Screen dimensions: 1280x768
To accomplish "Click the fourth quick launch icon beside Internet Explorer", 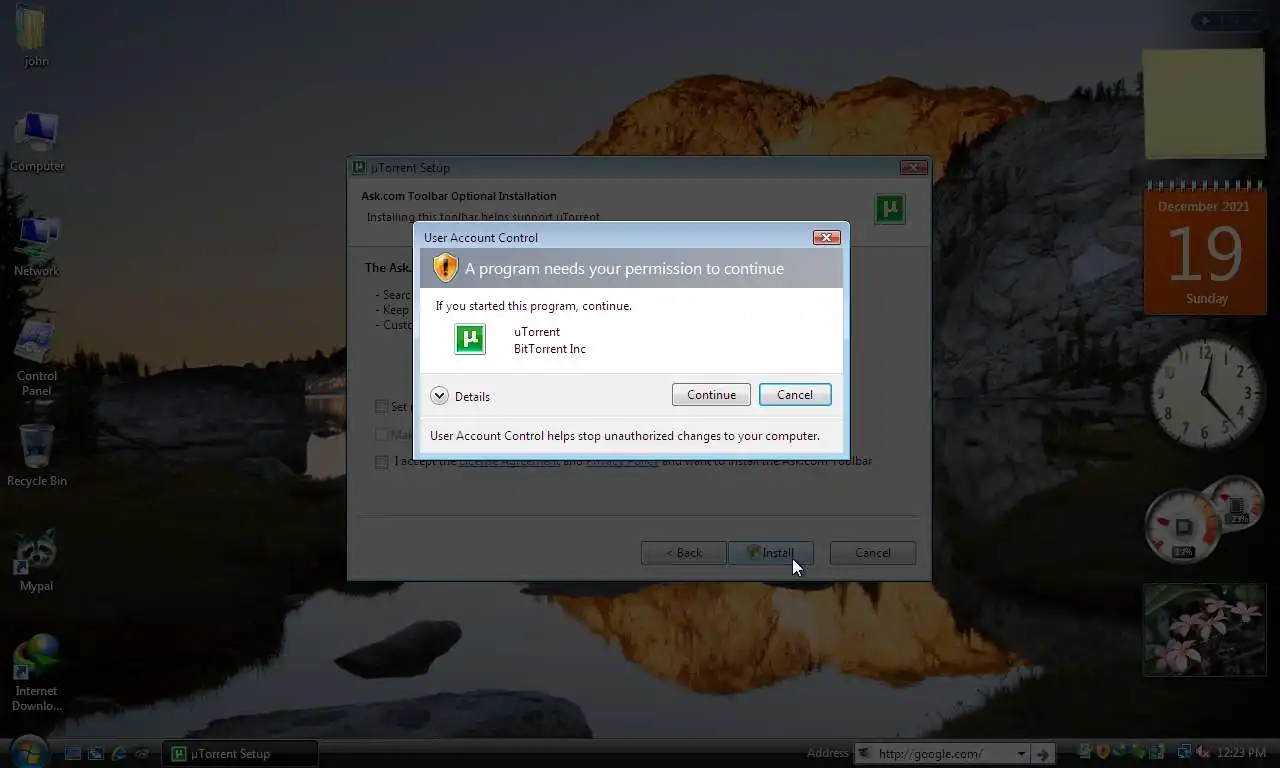I will click(x=142, y=754).
